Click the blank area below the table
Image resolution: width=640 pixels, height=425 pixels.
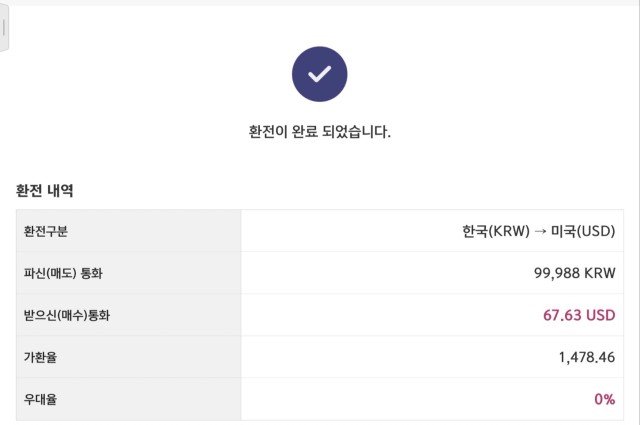coord(320,422)
